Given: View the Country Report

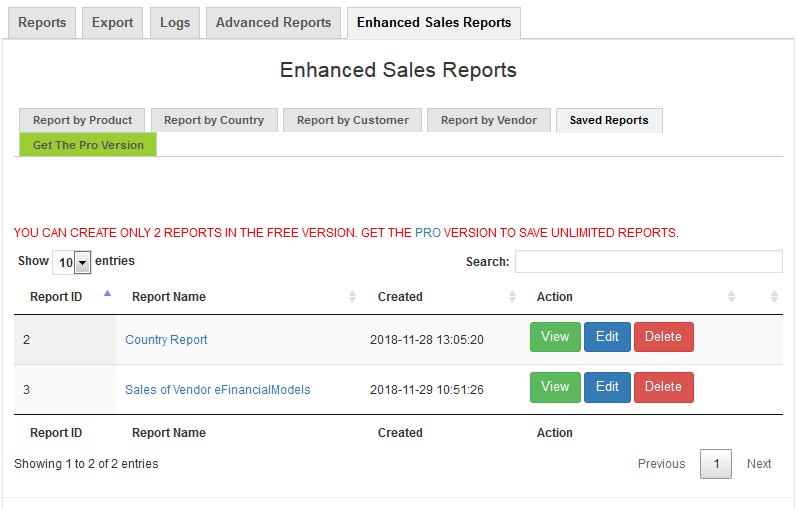Looking at the screenshot, I should 555,337.
